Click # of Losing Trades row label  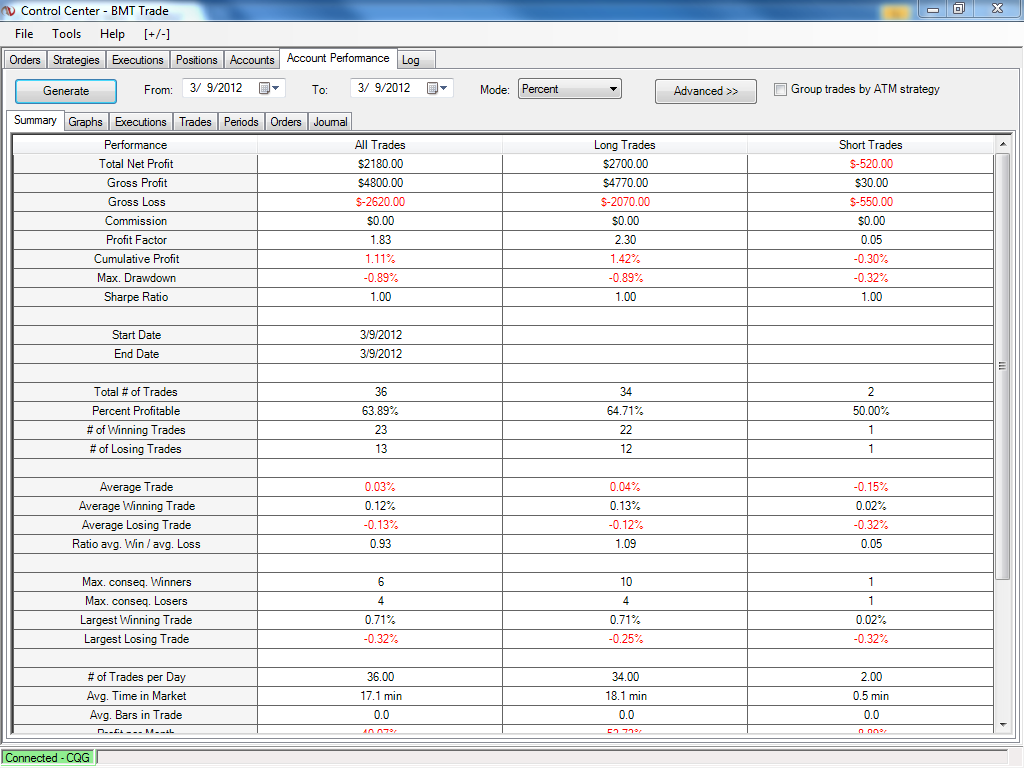tap(136, 449)
